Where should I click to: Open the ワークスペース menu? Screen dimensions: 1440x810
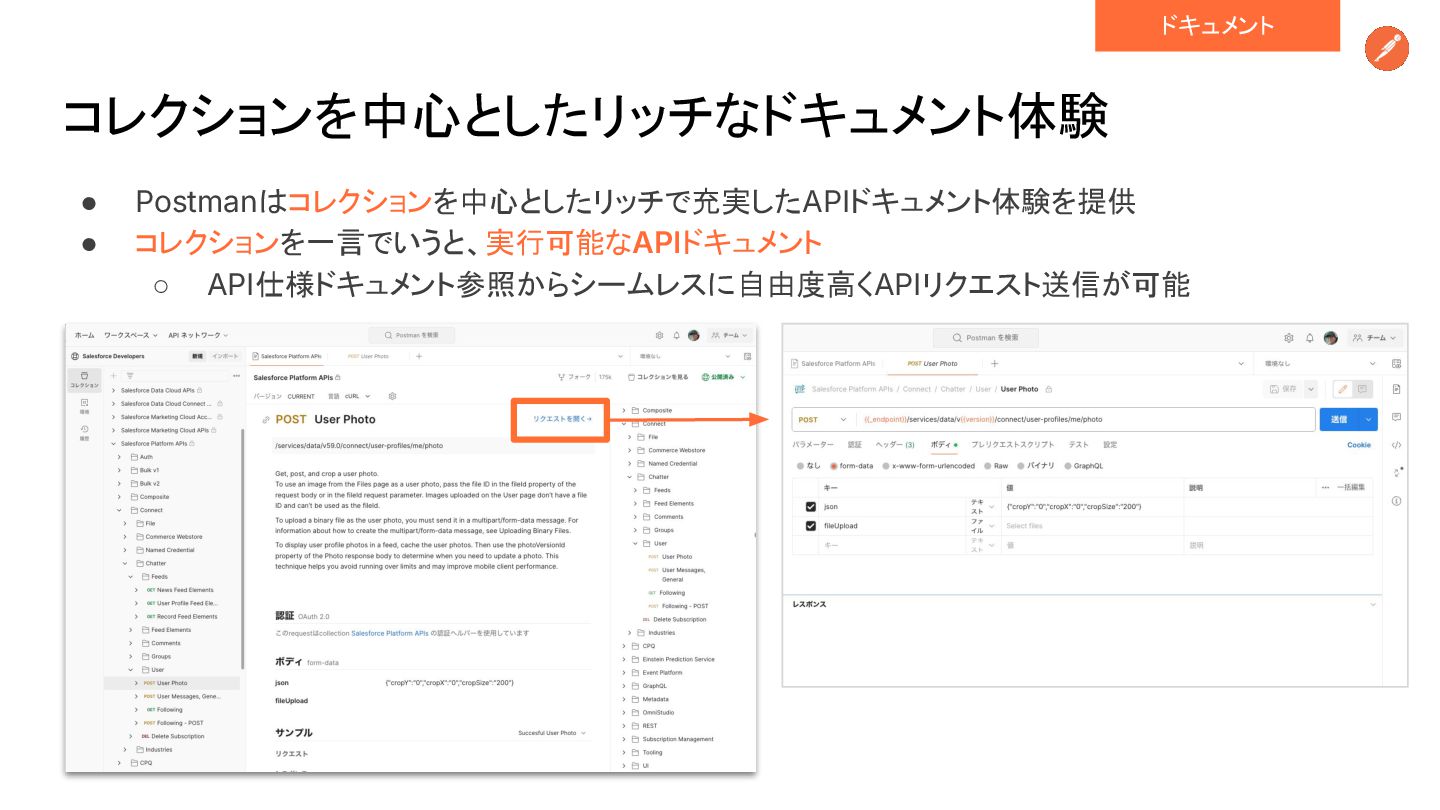click(x=130, y=336)
